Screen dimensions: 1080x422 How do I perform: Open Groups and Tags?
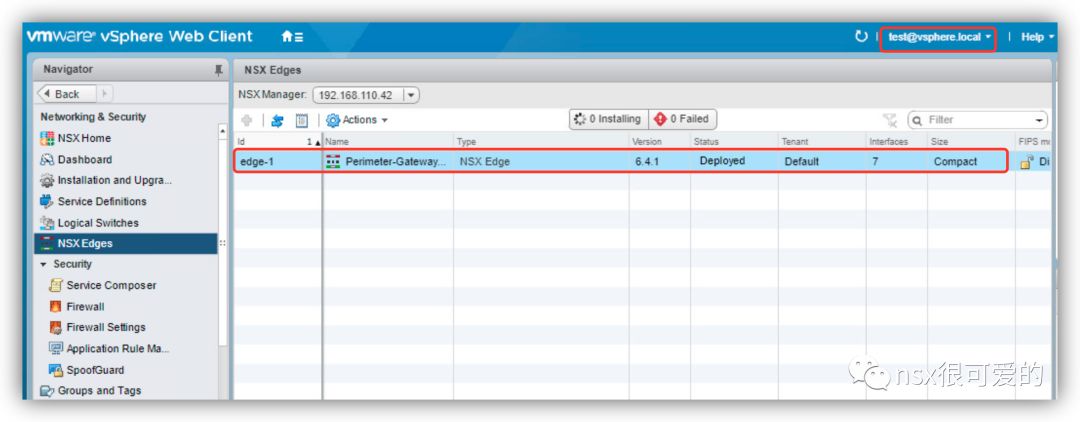click(x=99, y=391)
